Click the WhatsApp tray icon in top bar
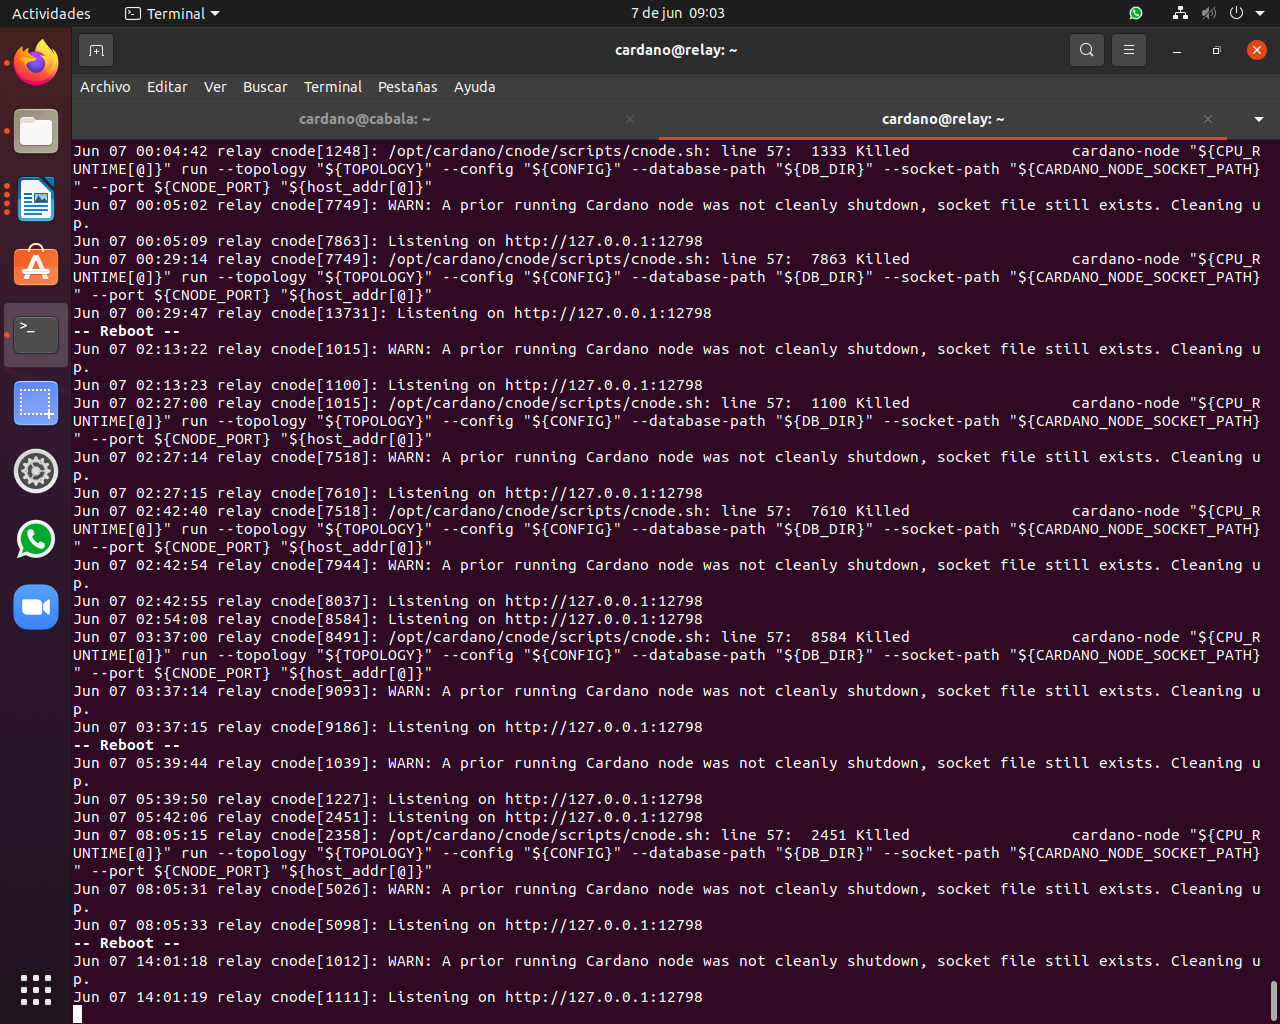This screenshot has height=1024, width=1280. pyautogui.click(x=1136, y=13)
